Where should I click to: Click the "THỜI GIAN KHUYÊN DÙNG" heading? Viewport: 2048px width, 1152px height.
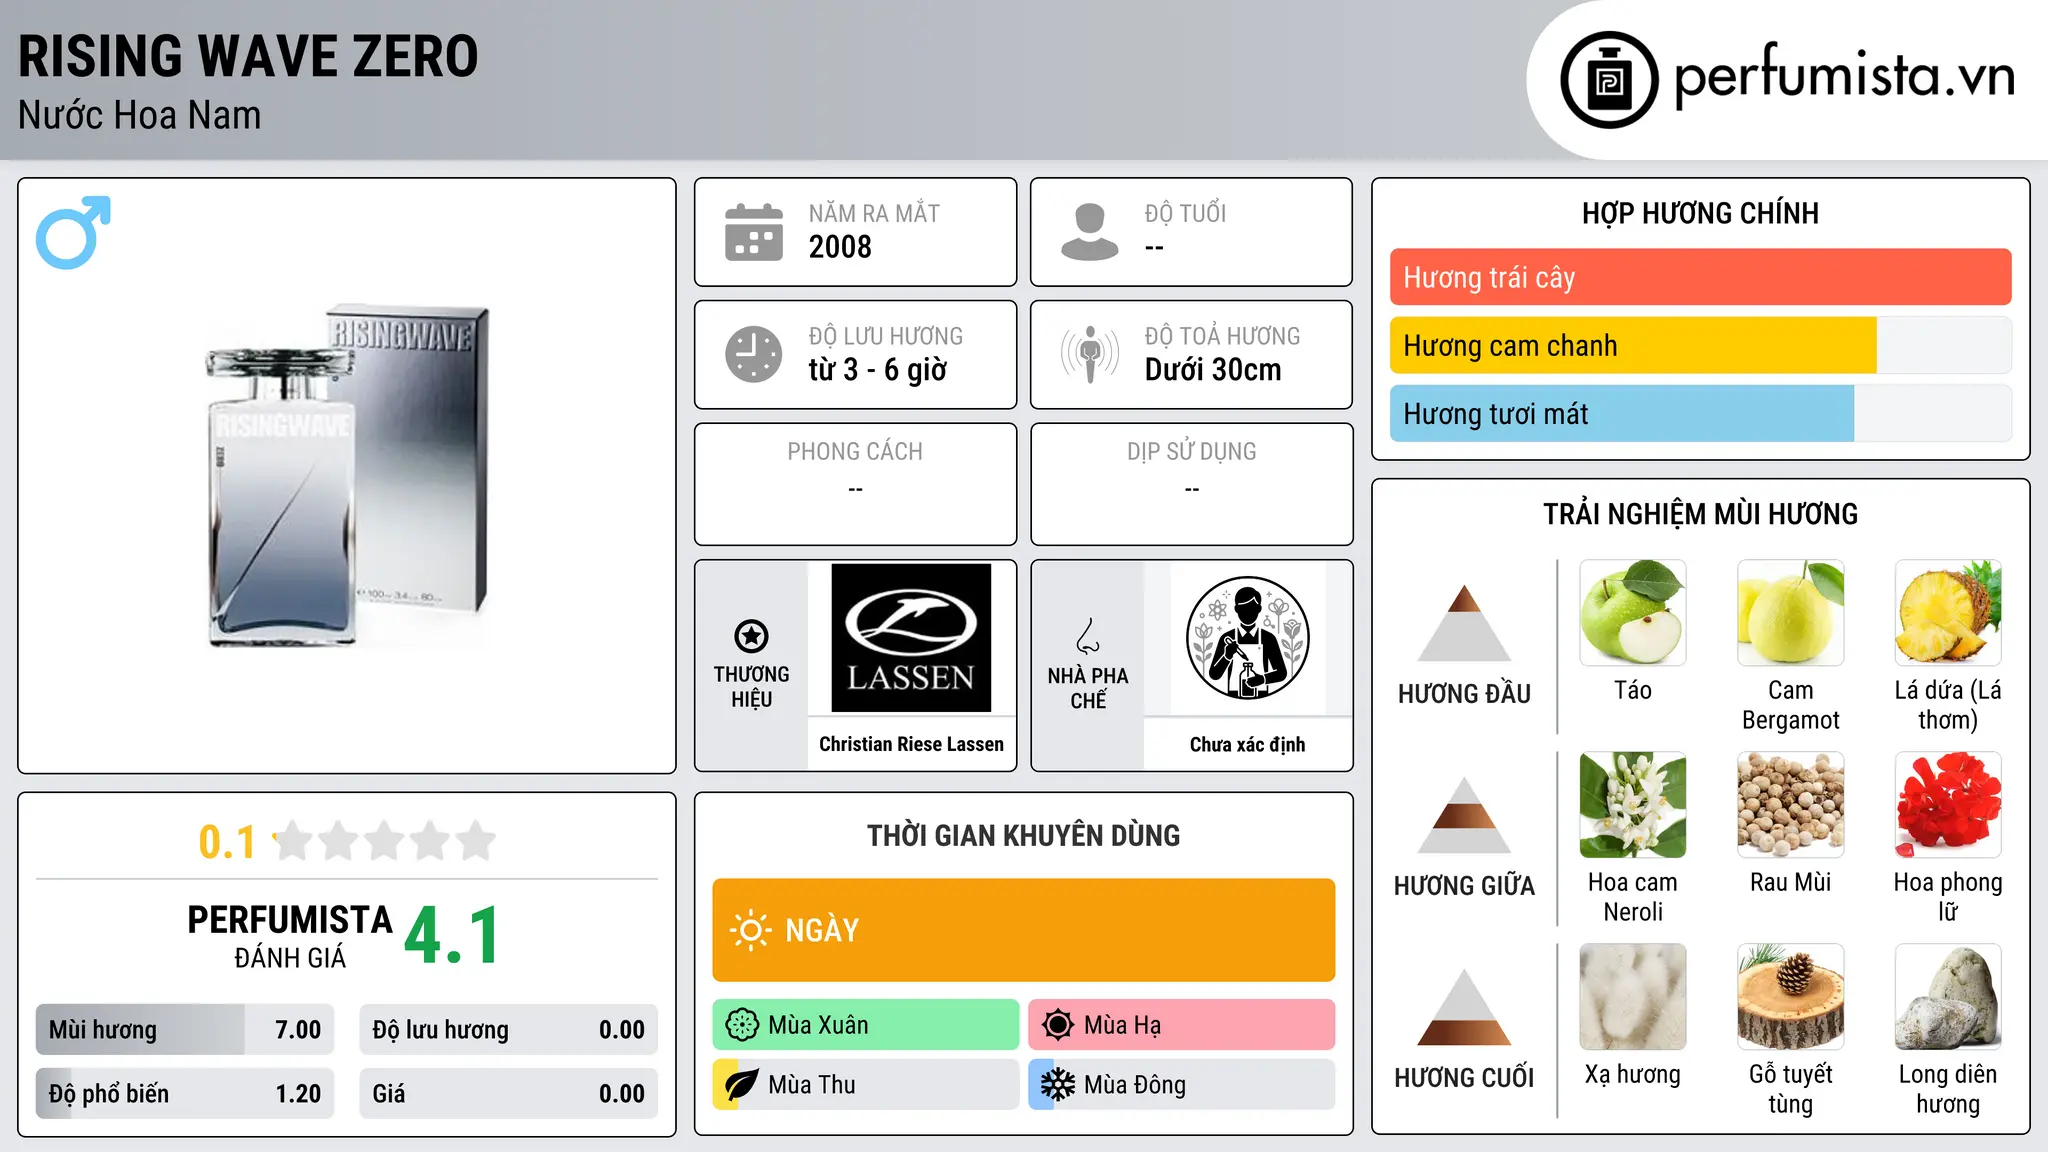click(x=1024, y=835)
